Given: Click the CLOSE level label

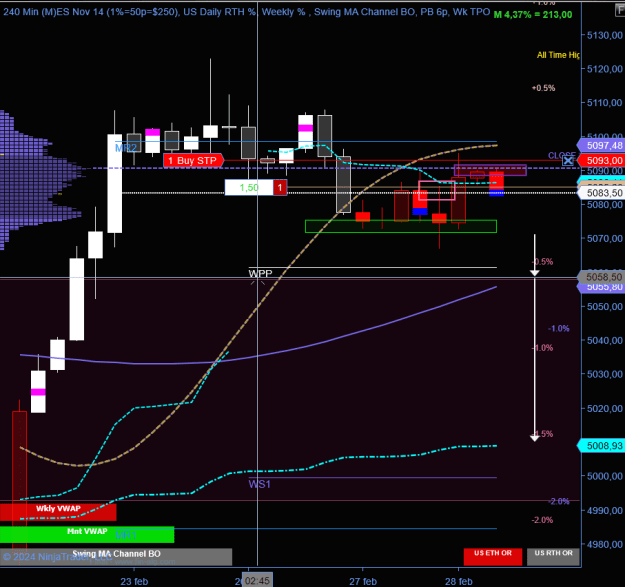Looking at the screenshot, I should click(562, 155).
